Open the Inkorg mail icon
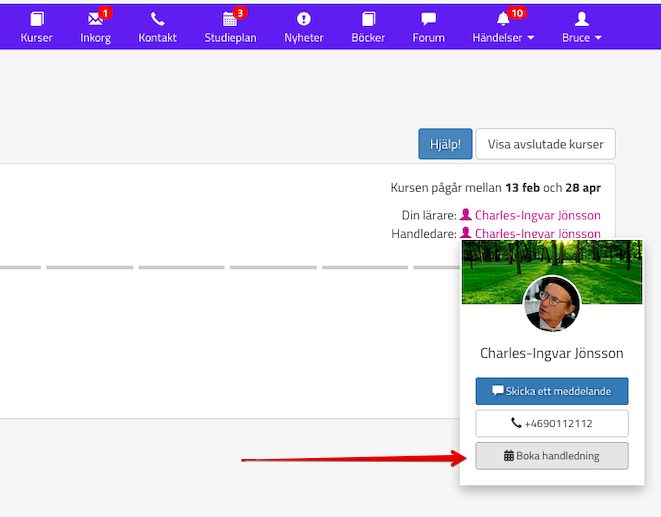661x517 pixels. click(95, 20)
